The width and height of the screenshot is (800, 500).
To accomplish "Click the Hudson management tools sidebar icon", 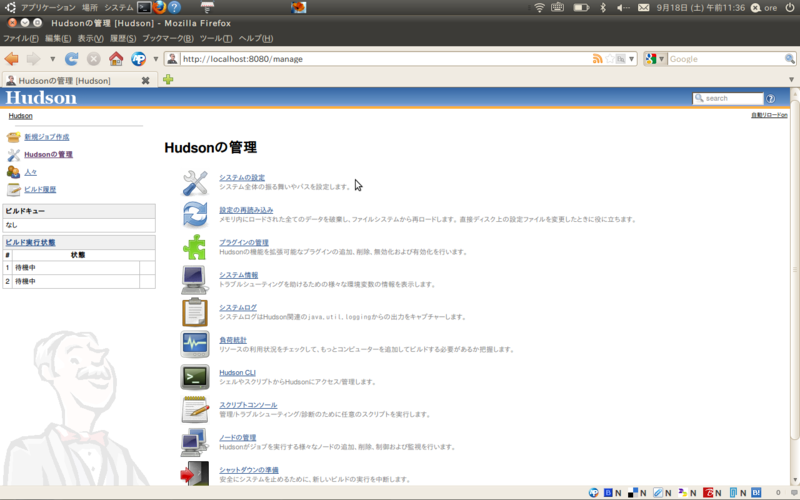I will [x=13, y=155].
